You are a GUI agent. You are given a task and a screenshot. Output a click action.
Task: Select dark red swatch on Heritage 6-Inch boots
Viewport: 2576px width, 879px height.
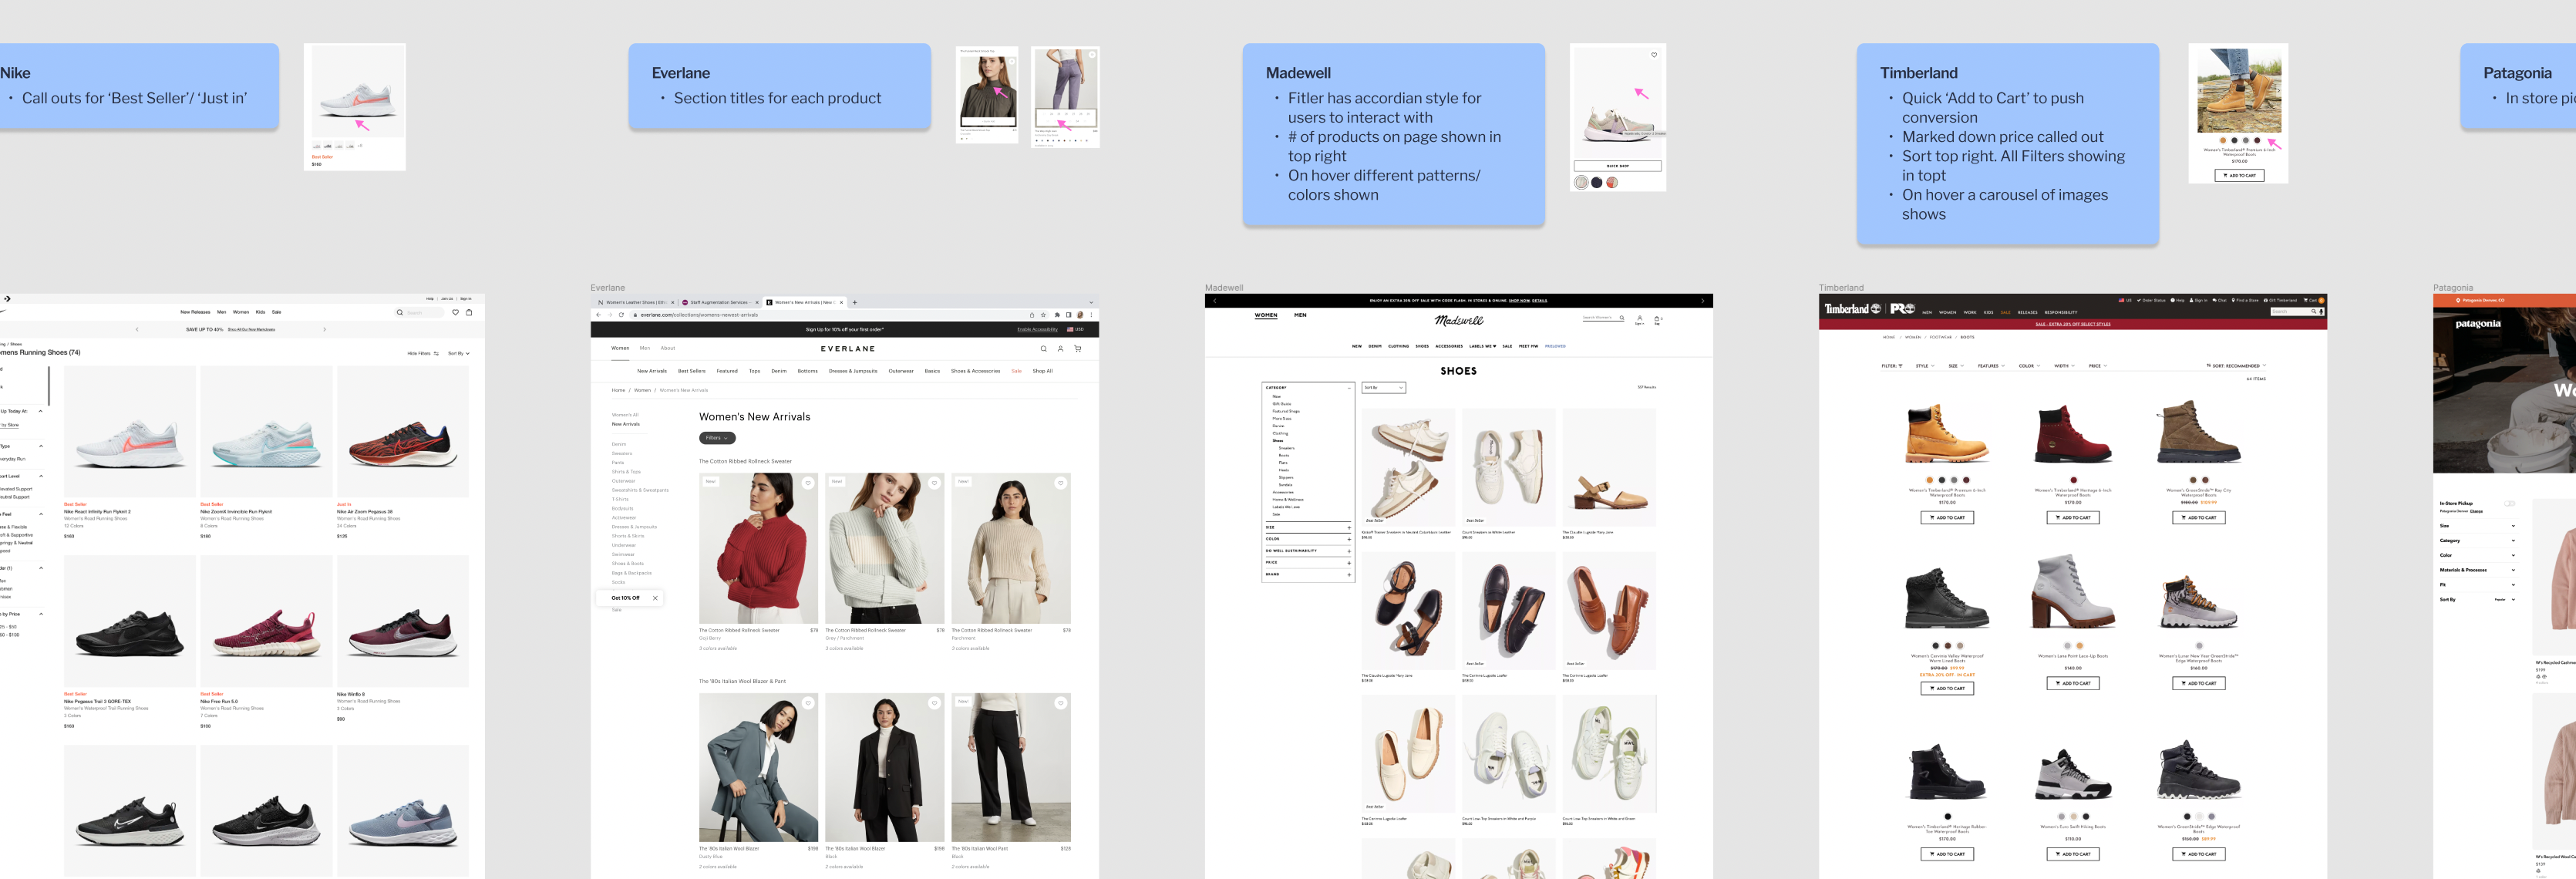coord(2073,480)
